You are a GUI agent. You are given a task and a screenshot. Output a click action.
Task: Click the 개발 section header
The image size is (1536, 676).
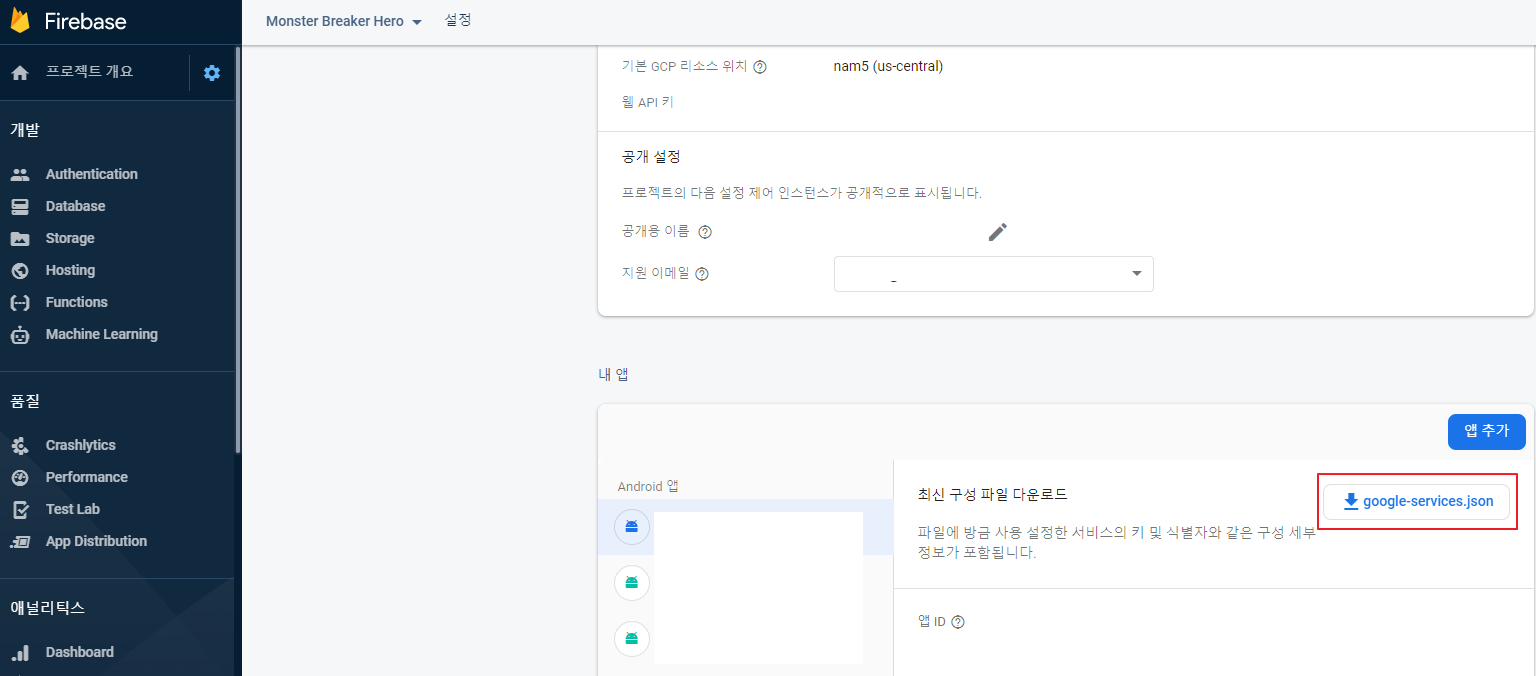pyautogui.click(x=25, y=130)
